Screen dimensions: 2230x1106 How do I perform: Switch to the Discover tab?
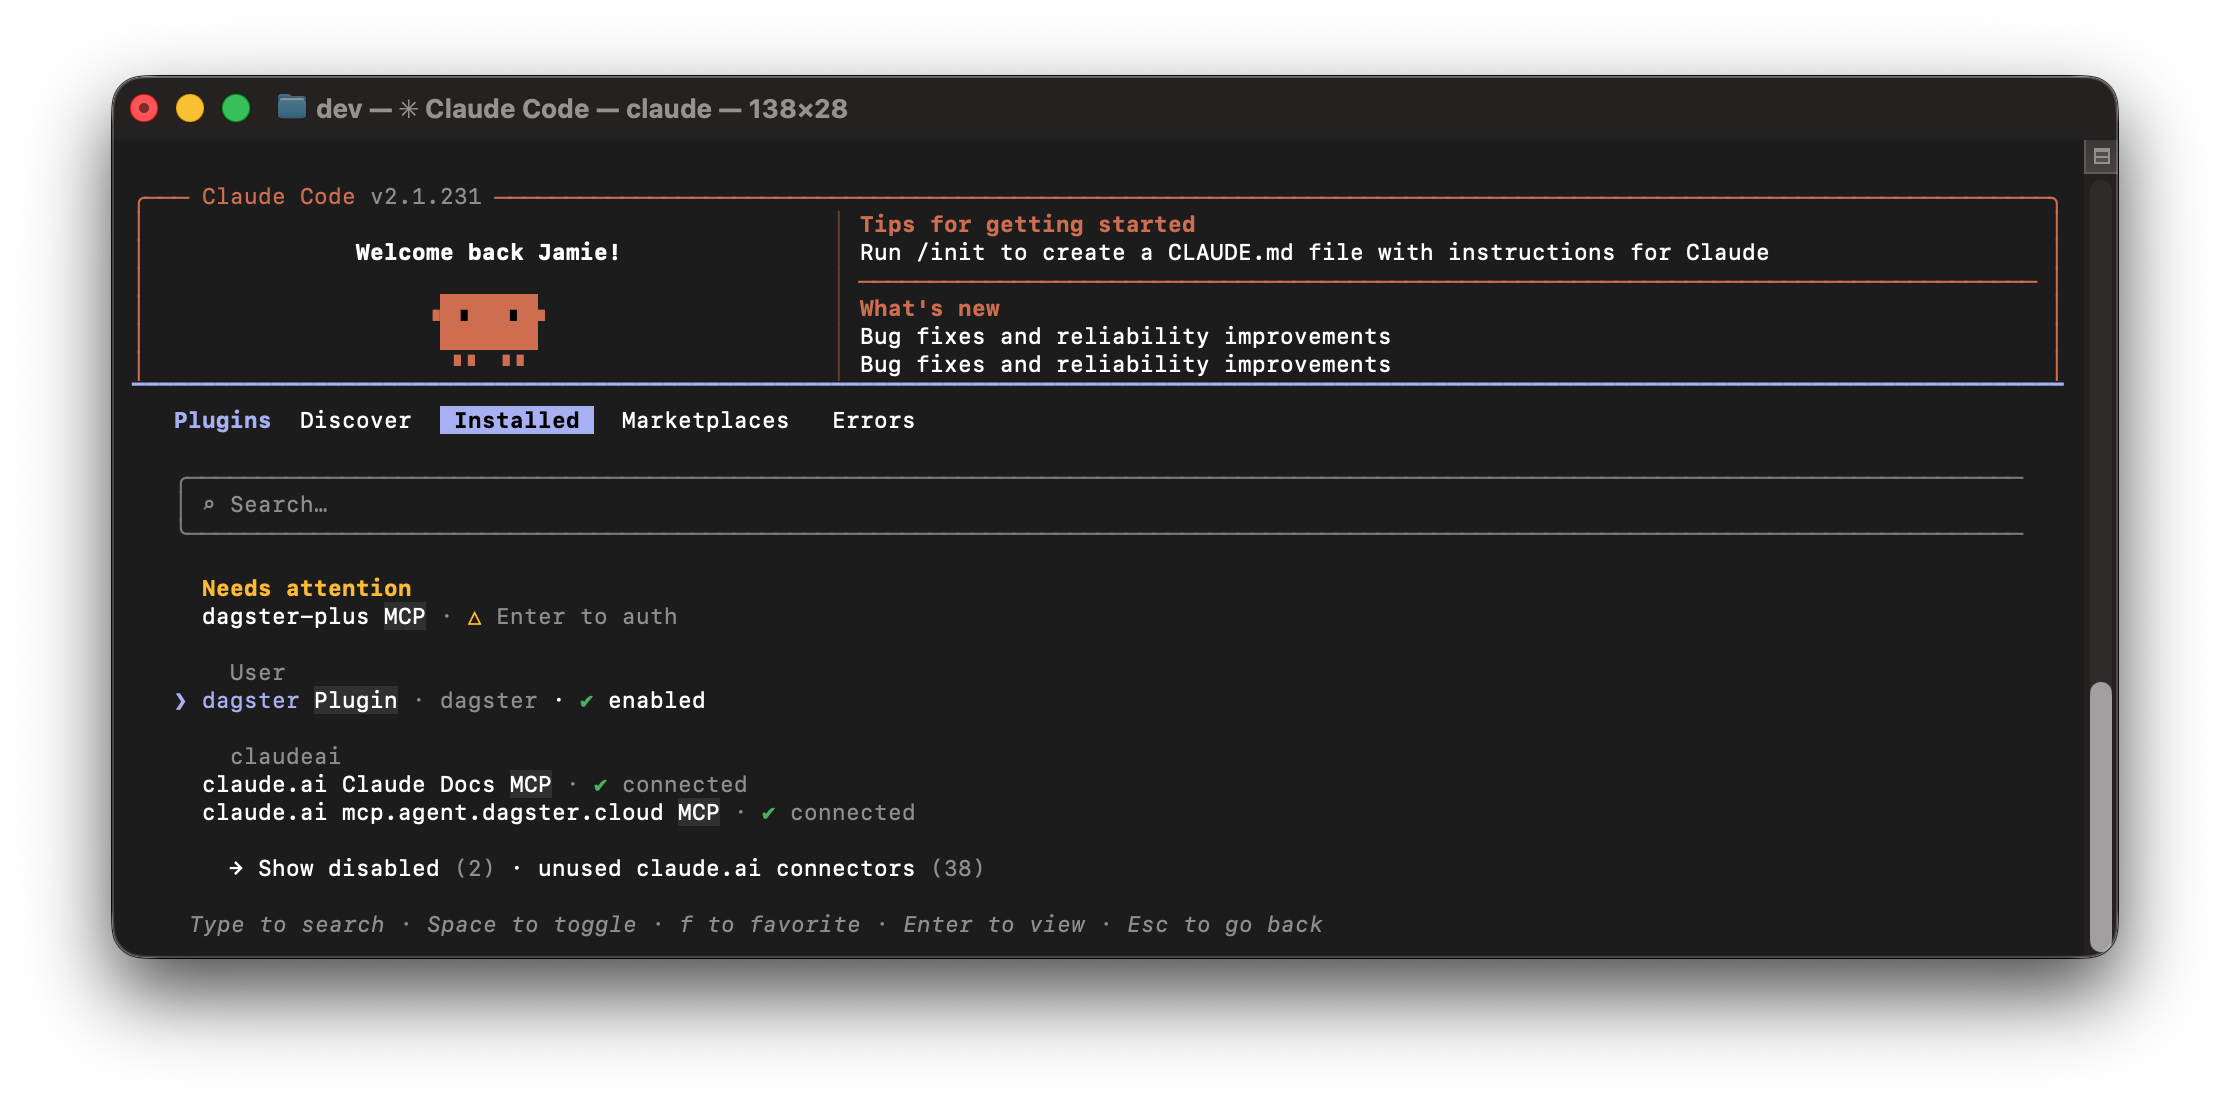pyautogui.click(x=355, y=420)
